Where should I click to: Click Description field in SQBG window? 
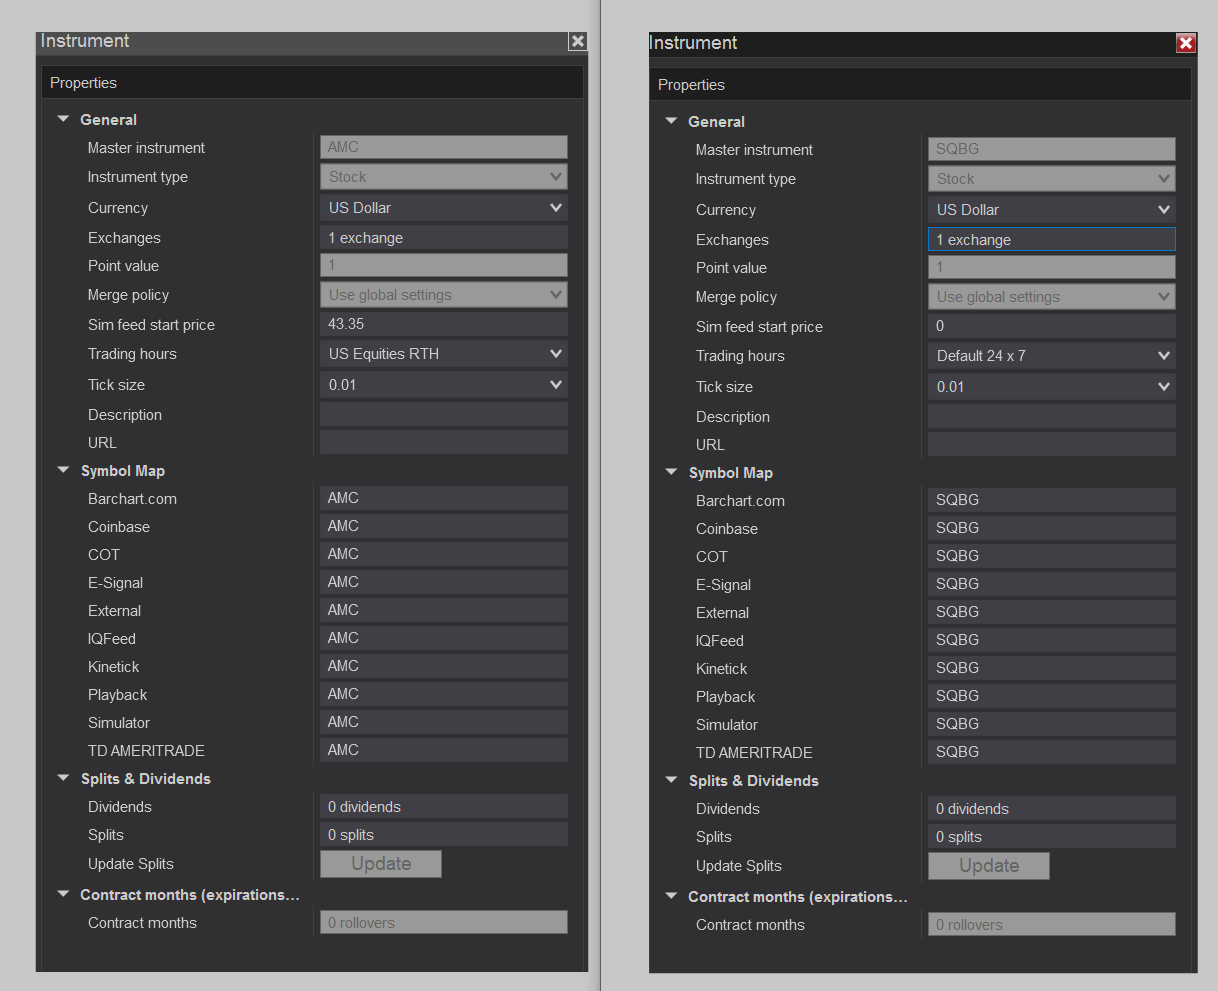click(x=1052, y=416)
